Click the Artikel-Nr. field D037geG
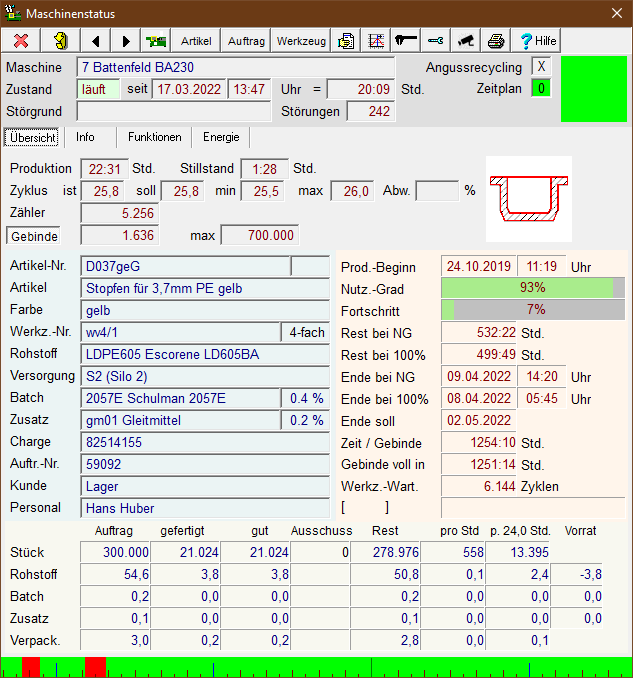633x678 pixels. coord(185,267)
